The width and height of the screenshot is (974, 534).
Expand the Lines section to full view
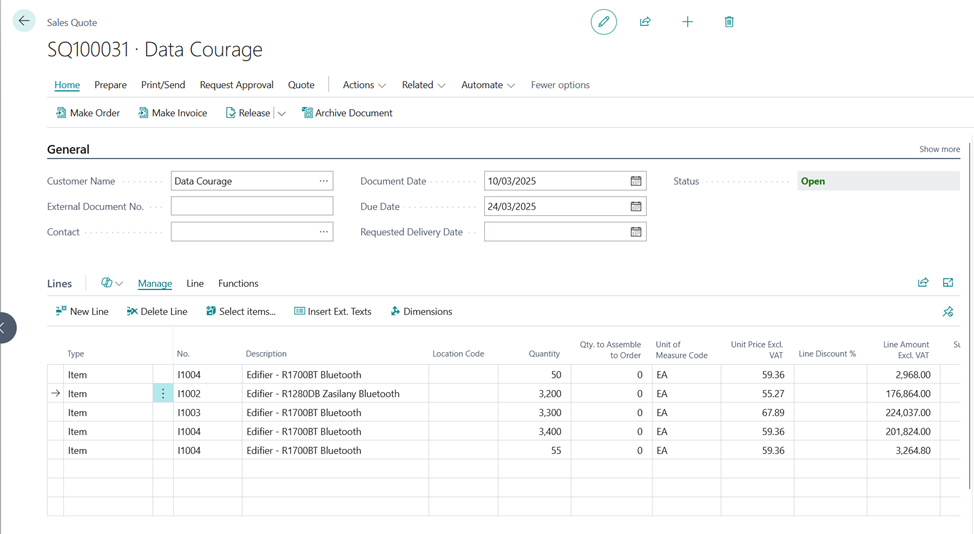[948, 283]
